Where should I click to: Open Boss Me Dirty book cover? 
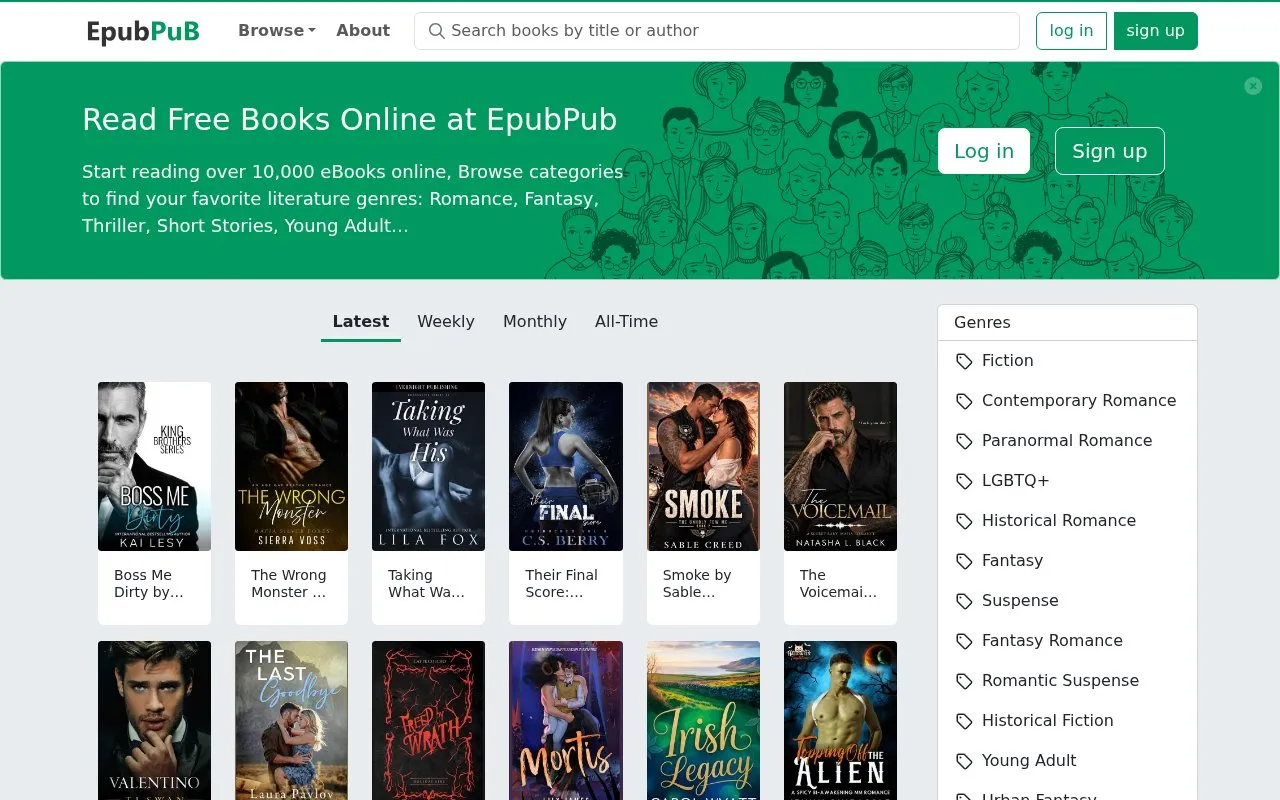click(x=155, y=466)
